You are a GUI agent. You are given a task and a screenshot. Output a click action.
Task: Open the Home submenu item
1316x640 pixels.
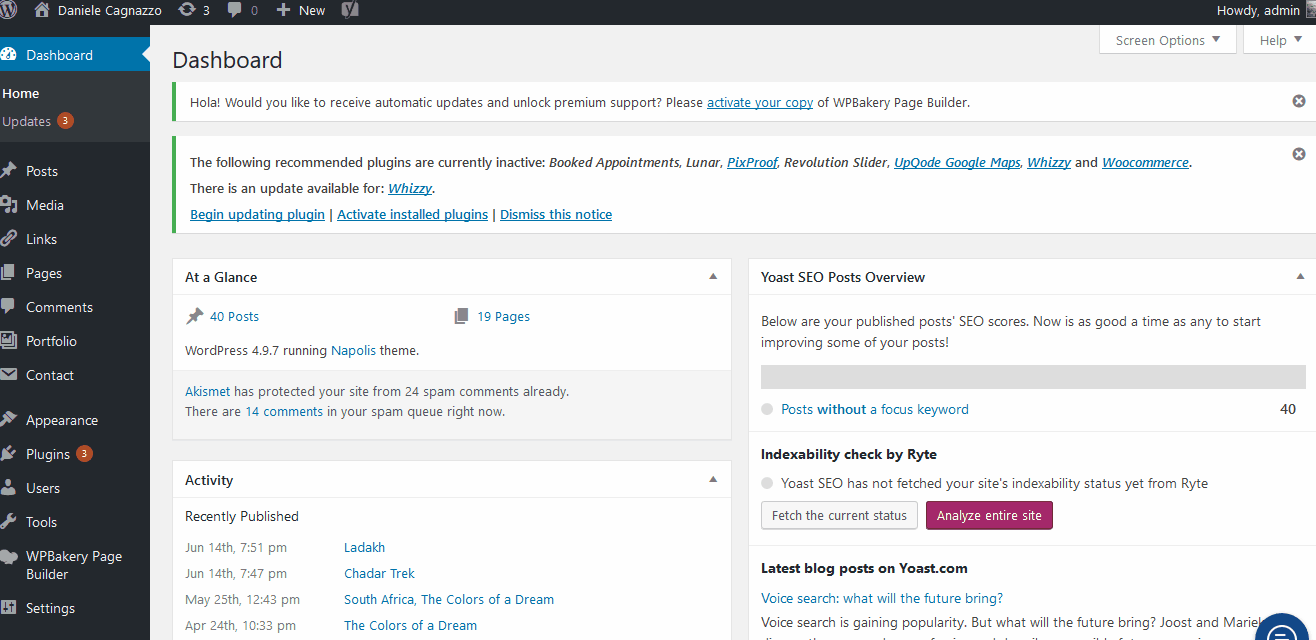[x=21, y=93]
